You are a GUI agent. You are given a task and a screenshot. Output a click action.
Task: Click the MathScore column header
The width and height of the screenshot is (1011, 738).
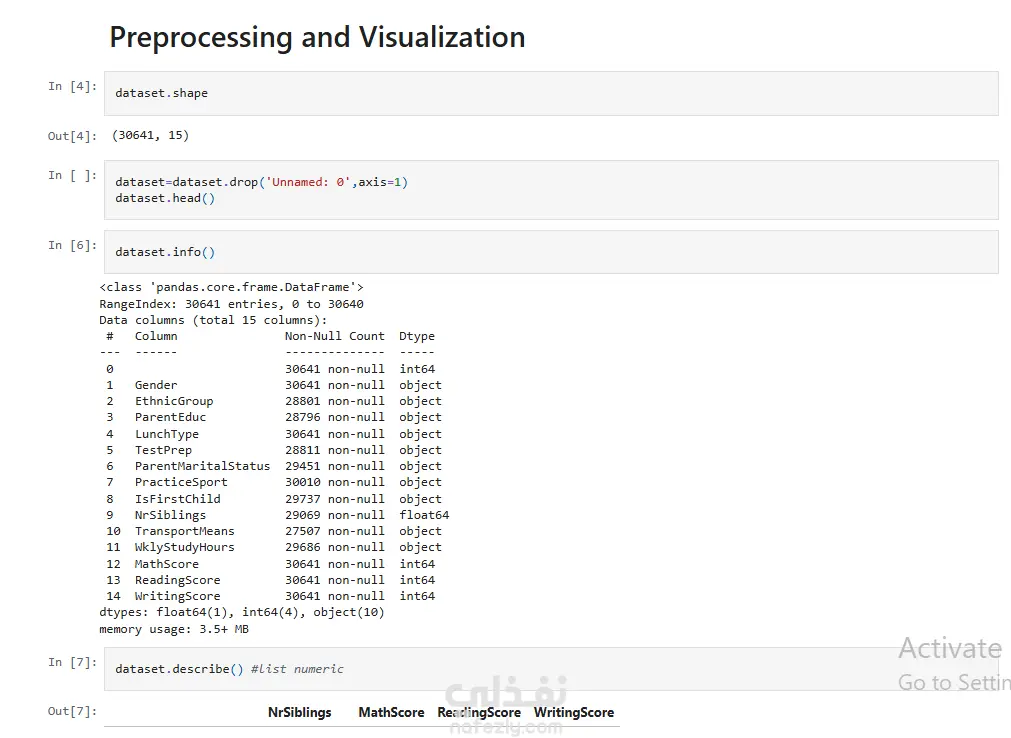click(x=391, y=712)
